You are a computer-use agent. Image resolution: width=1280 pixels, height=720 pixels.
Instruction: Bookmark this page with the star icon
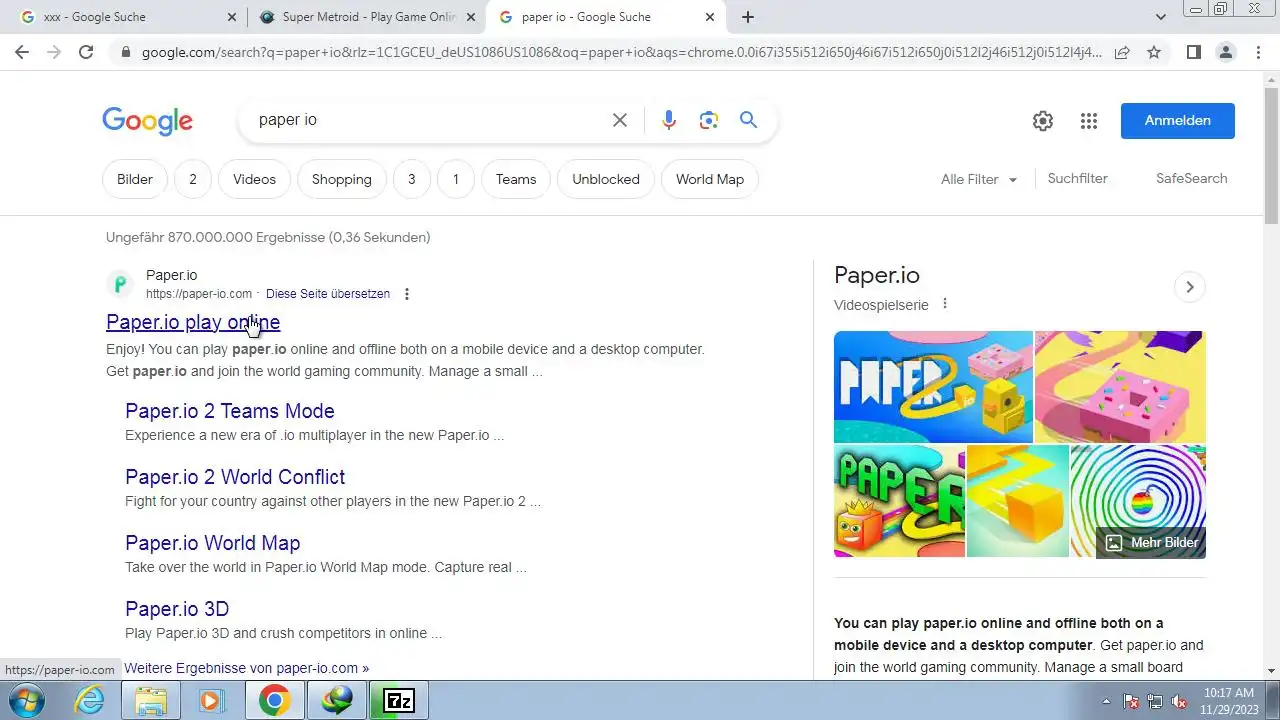pos(1154,52)
